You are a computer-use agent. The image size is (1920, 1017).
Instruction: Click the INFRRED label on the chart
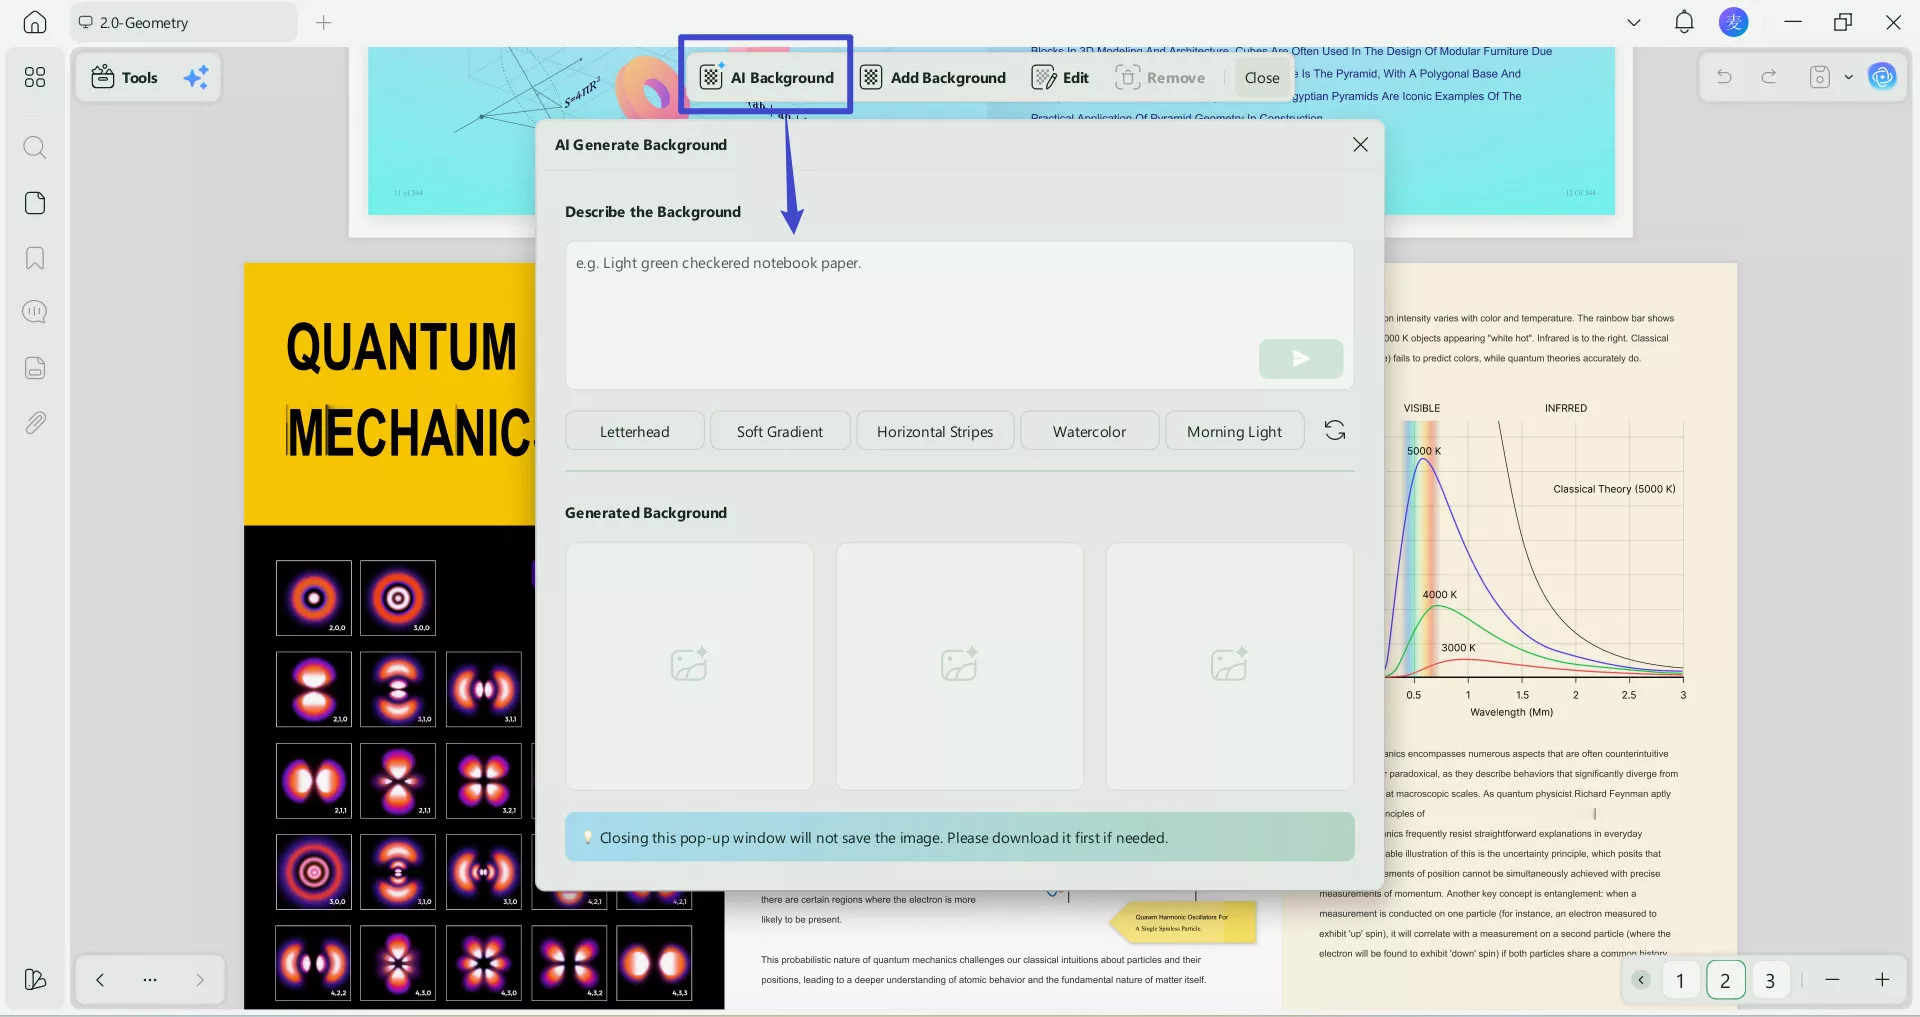[x=1566, y=408]
